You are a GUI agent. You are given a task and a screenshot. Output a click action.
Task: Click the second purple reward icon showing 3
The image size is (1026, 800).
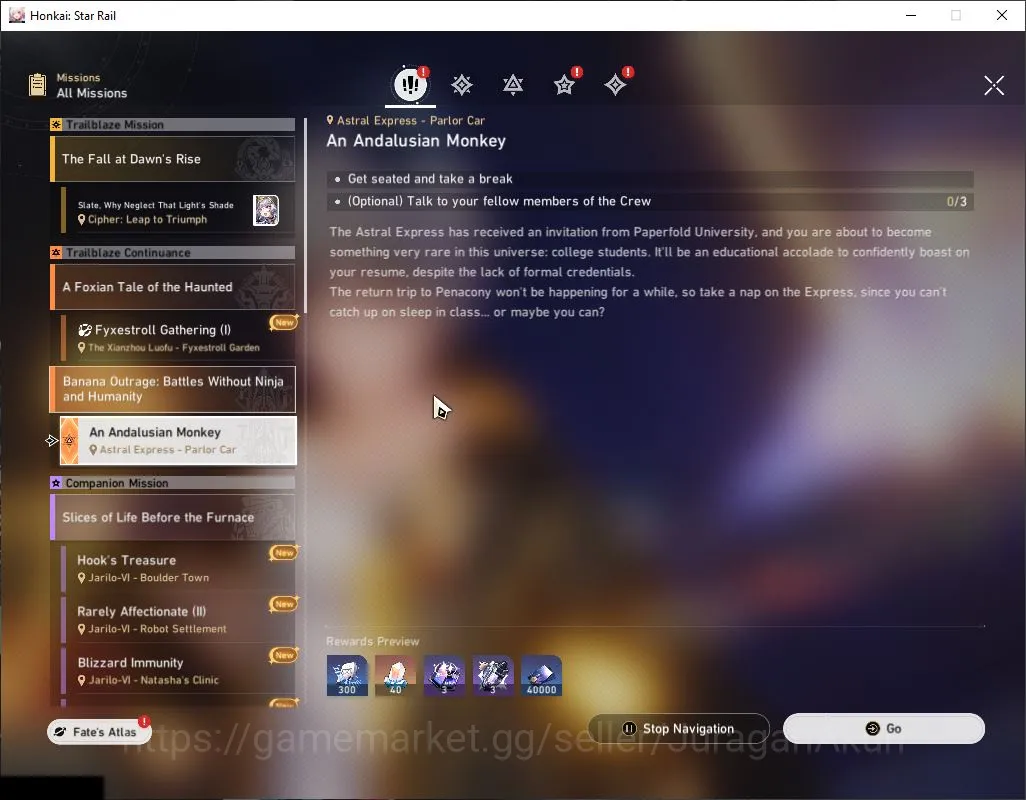pyautogui.click(x=493, y=675)
